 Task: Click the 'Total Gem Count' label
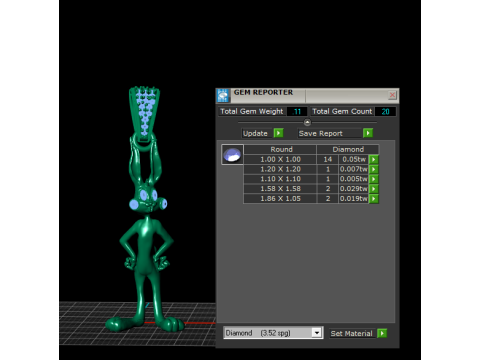(x=342, y=111)
